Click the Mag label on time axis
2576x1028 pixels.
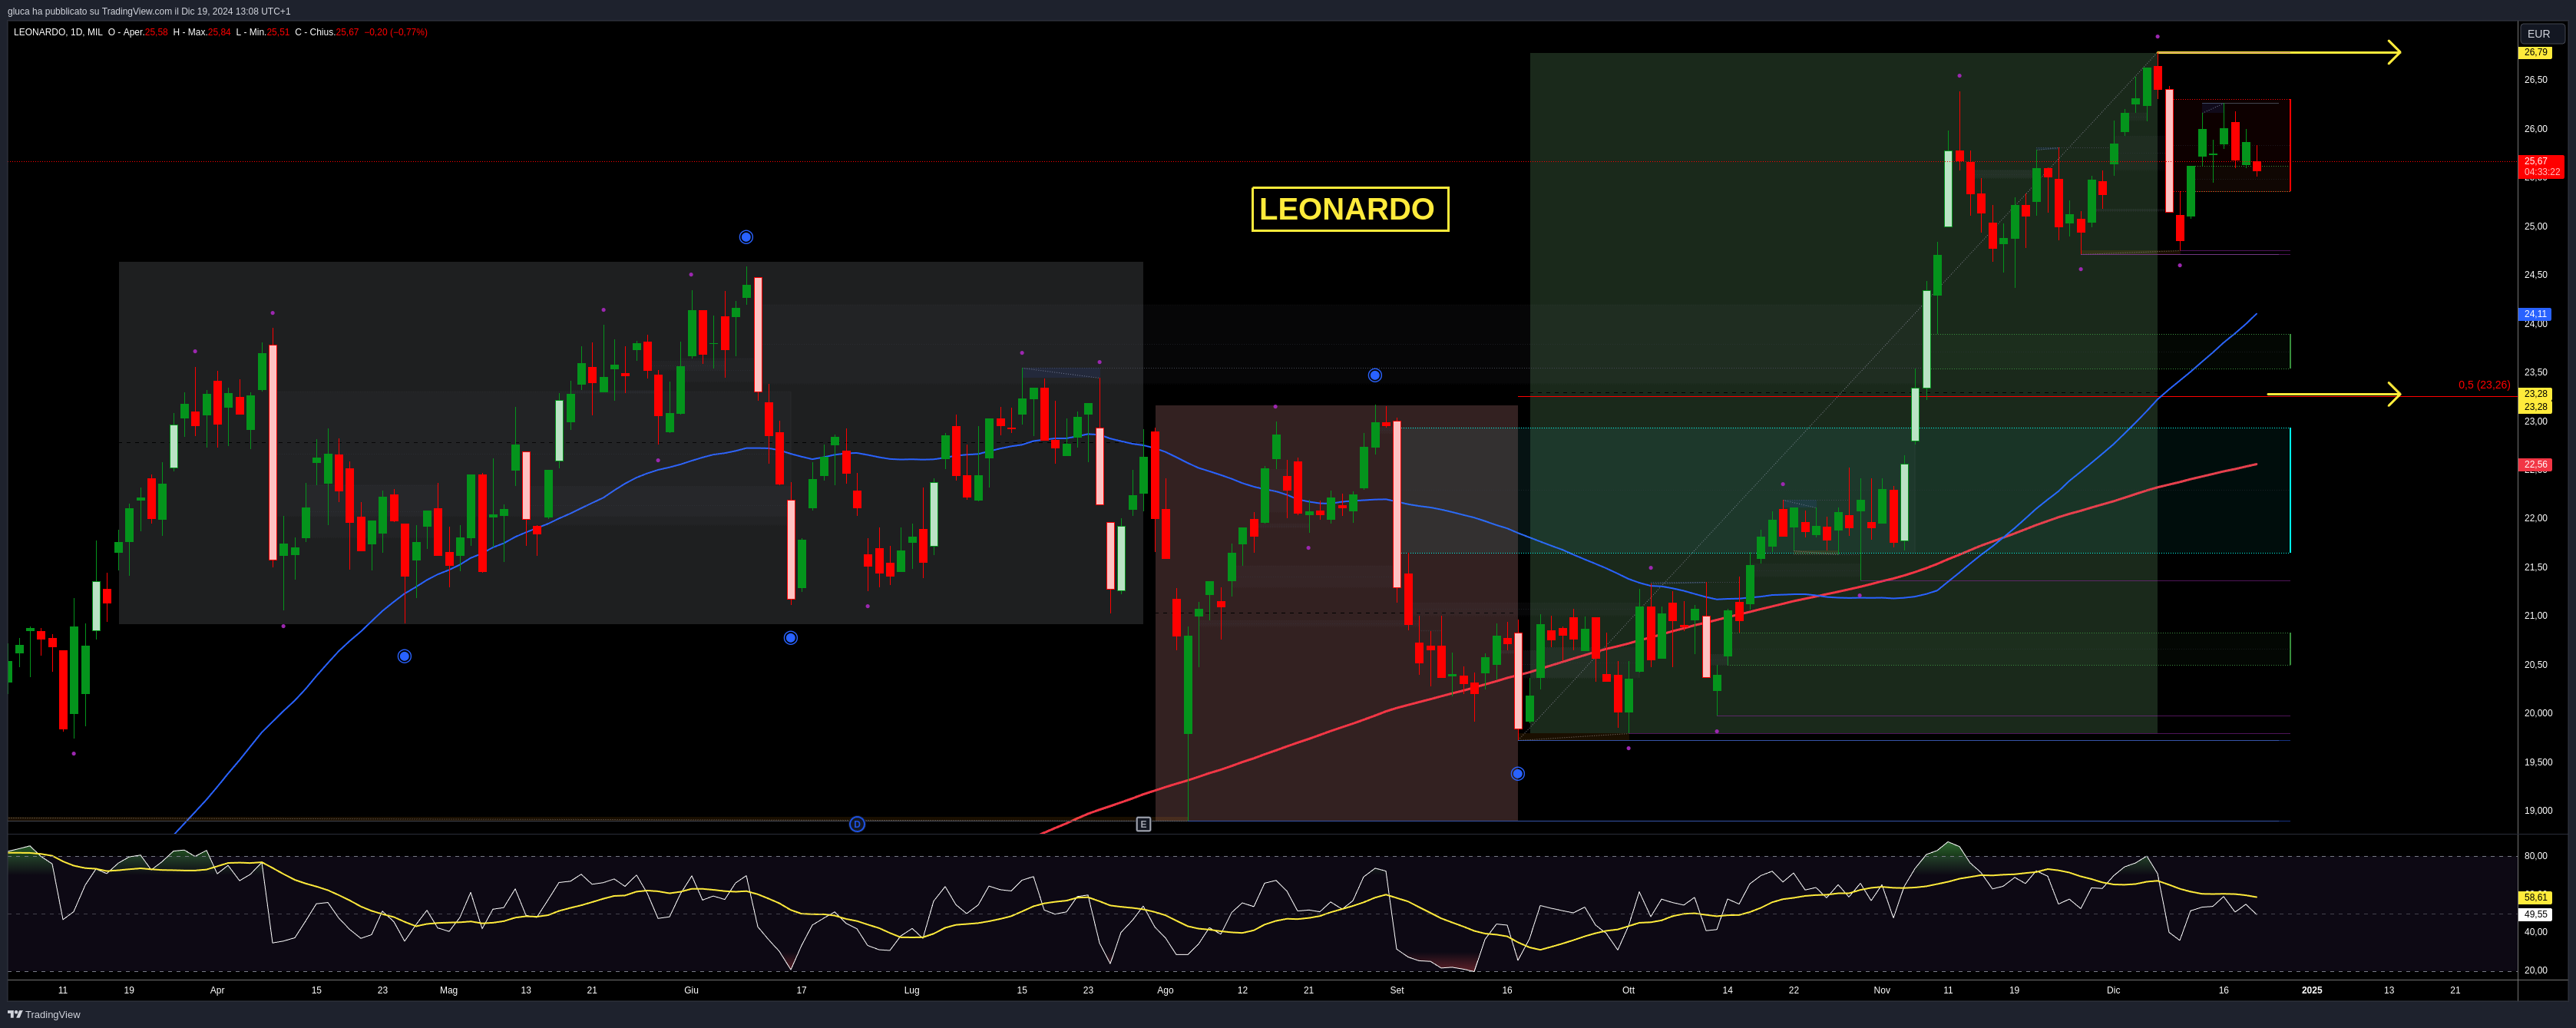[x=449, y=990]
